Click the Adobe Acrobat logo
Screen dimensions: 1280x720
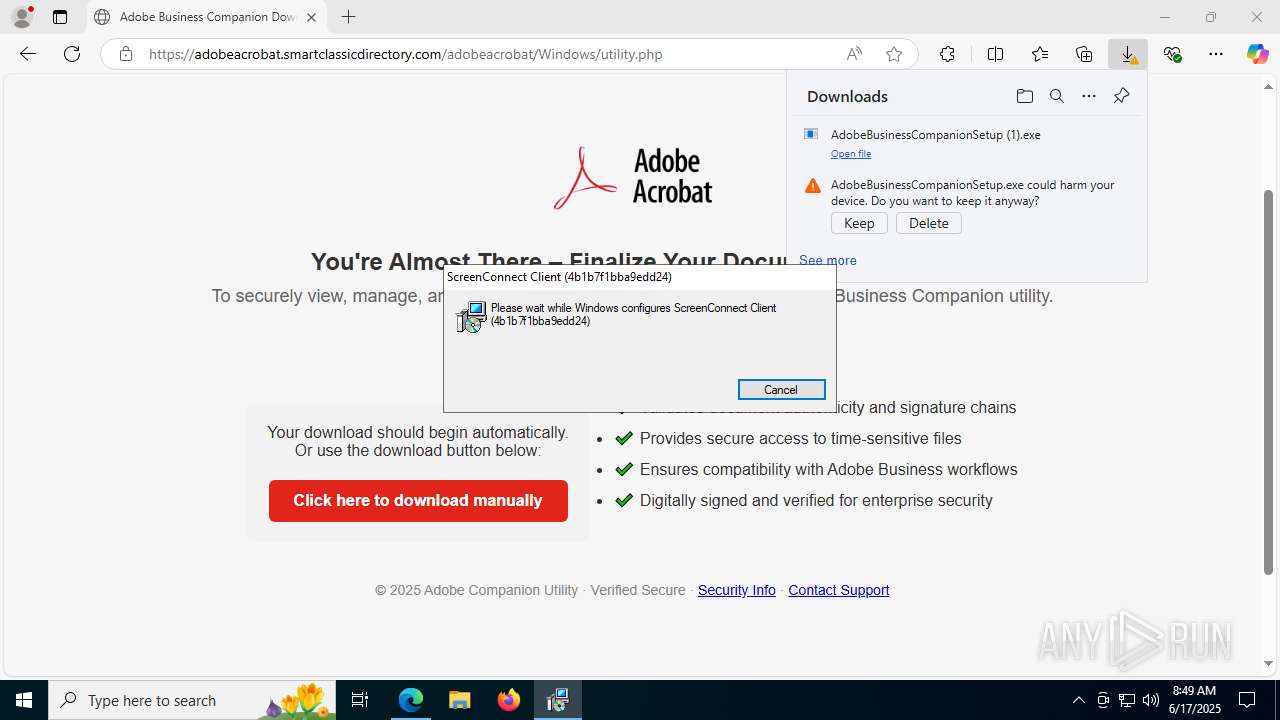[633, 177]
